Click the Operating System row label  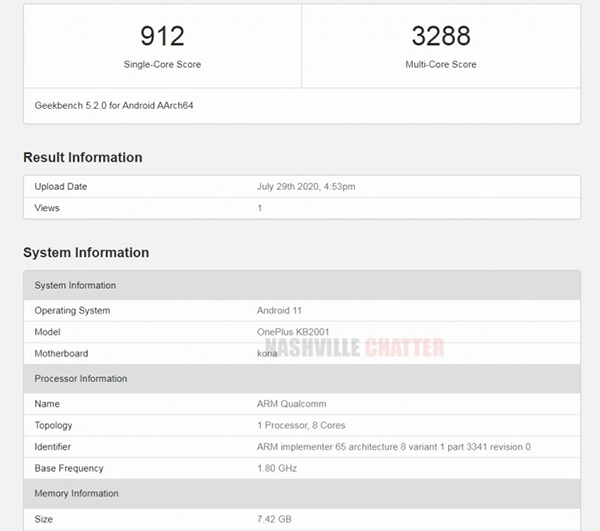(x=72, y=311)
